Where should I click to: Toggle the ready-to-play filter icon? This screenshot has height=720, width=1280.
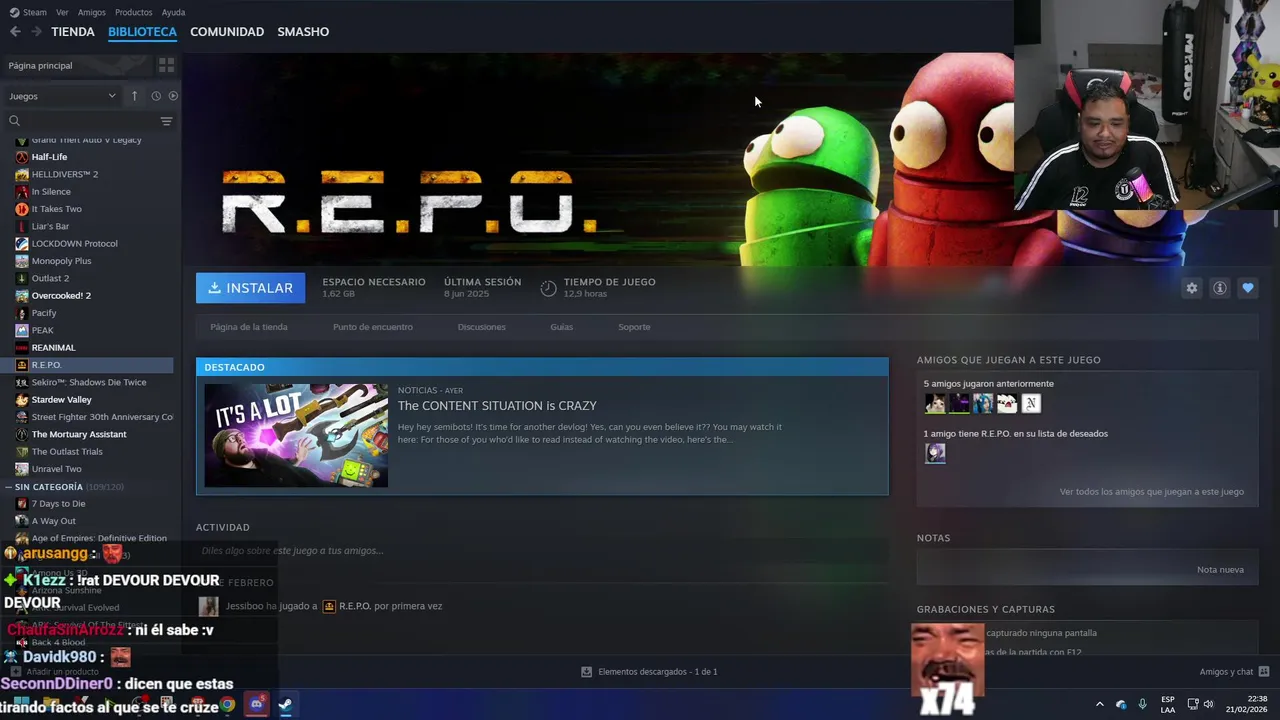pos(173,96)
